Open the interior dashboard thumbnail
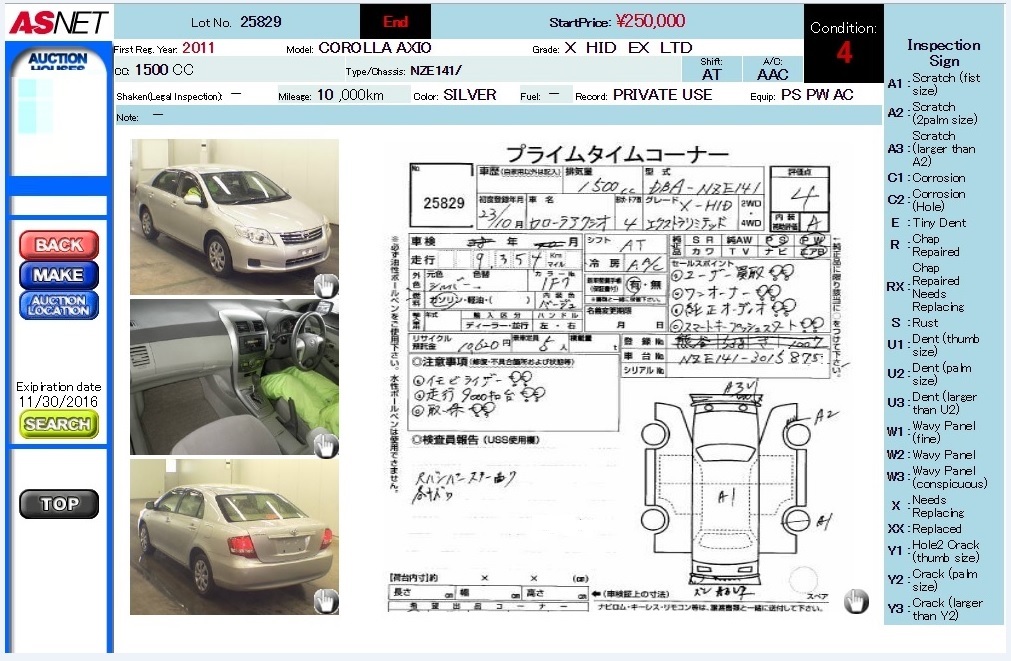This screenshot has height=661, width=1011. coord(234,377)
